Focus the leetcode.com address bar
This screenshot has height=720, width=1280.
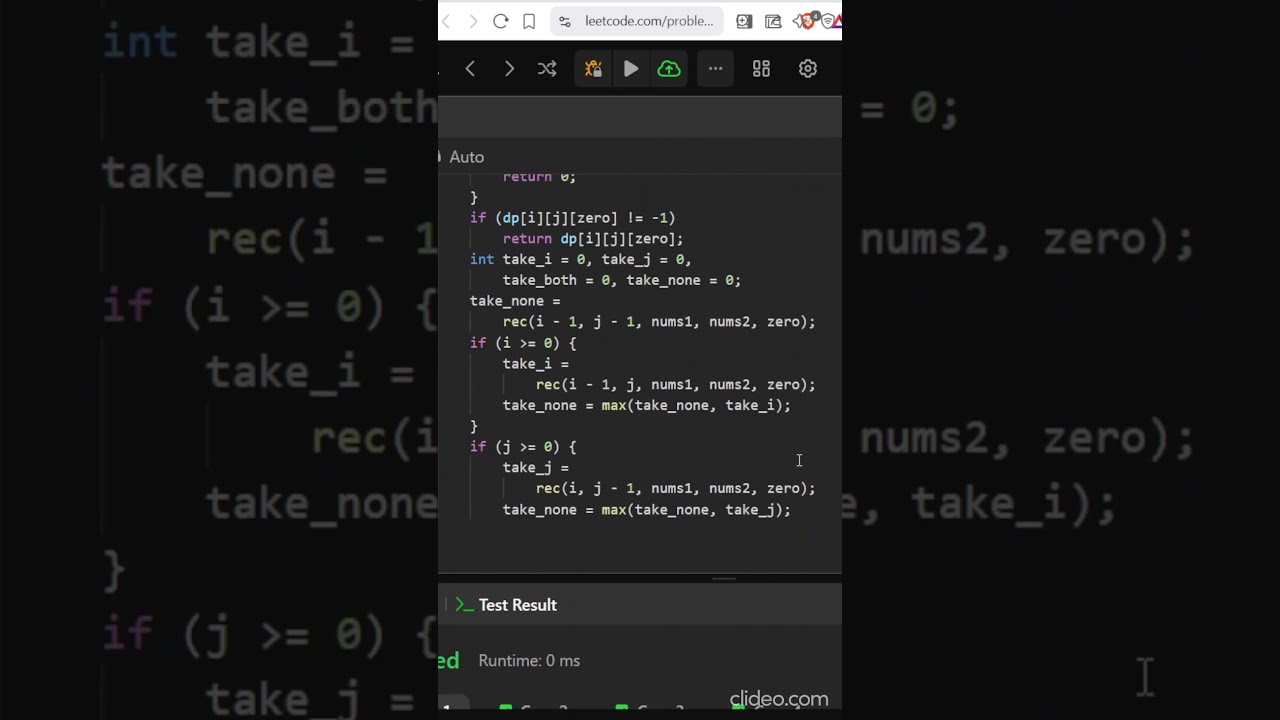[x=637, y=21]
